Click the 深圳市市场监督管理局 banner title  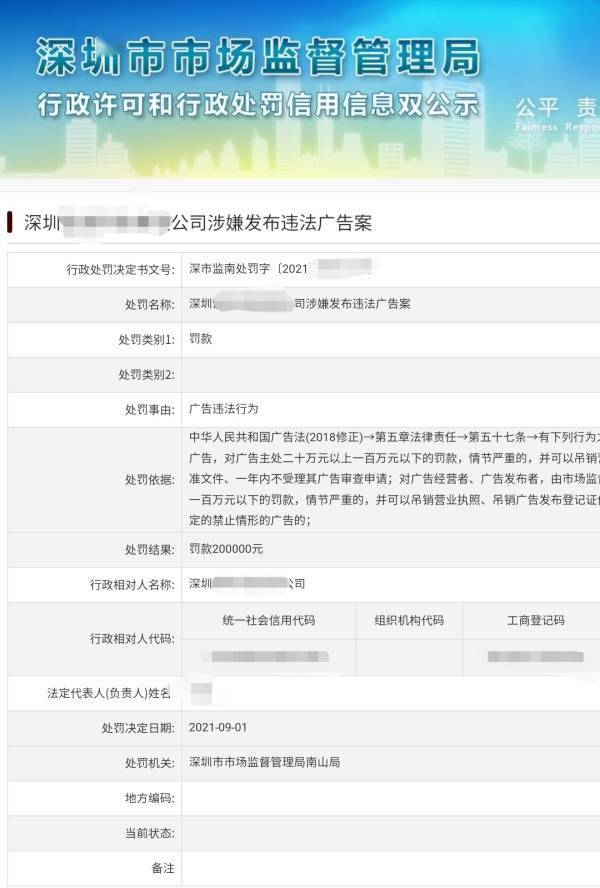258,58
